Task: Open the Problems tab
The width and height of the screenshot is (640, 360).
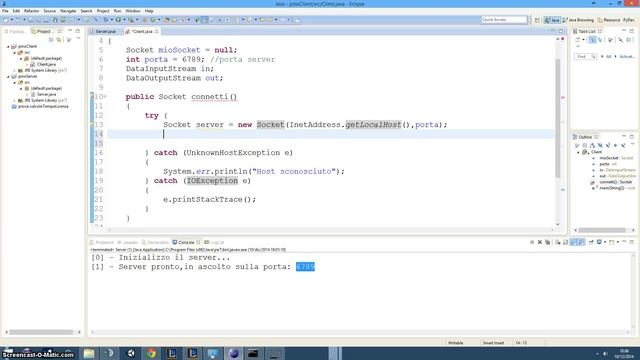Action: click(x=102, y=242)
